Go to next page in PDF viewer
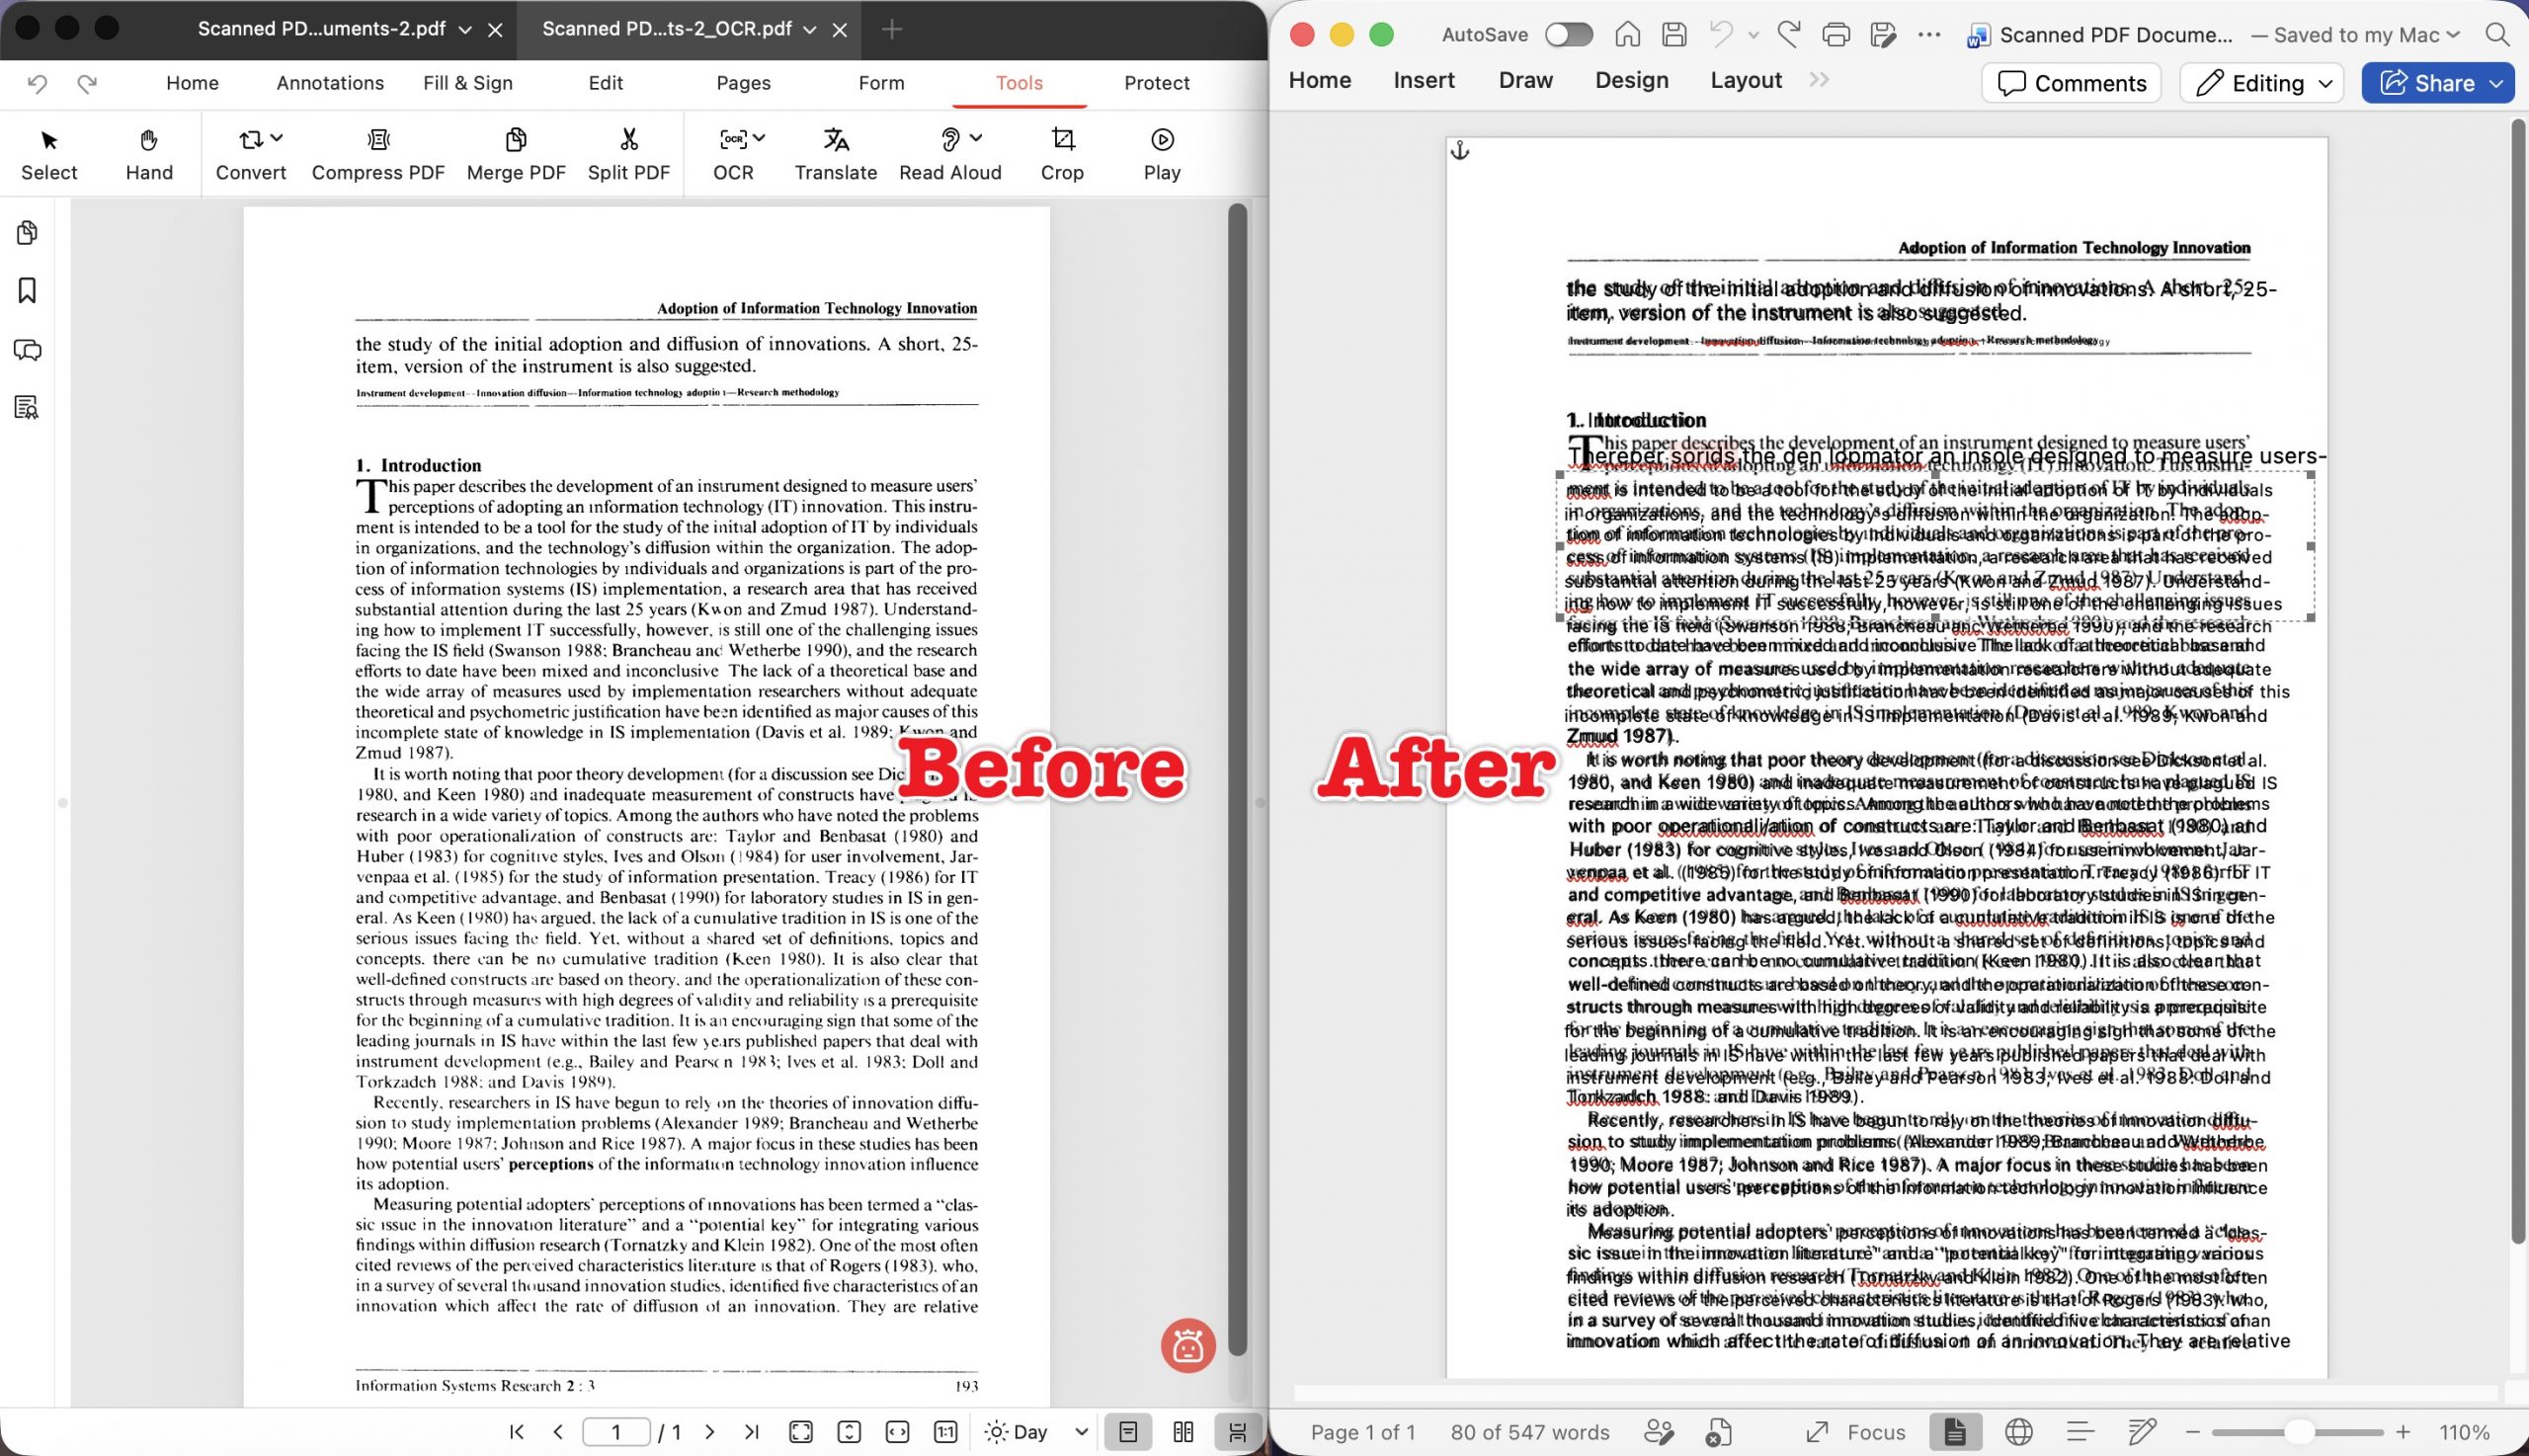 [710, 1432]
